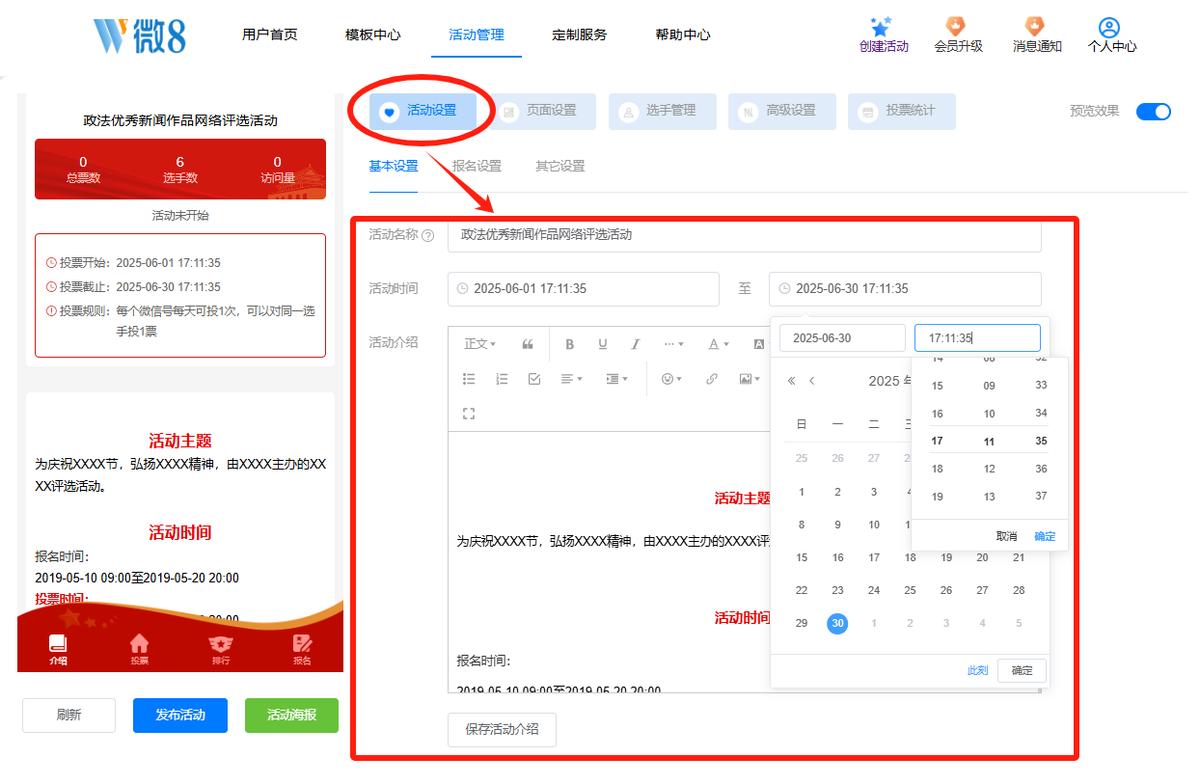Open the 正文 heading style dropdown
The height and width of the screenshot is (778, 1200).
coord(480,344)
